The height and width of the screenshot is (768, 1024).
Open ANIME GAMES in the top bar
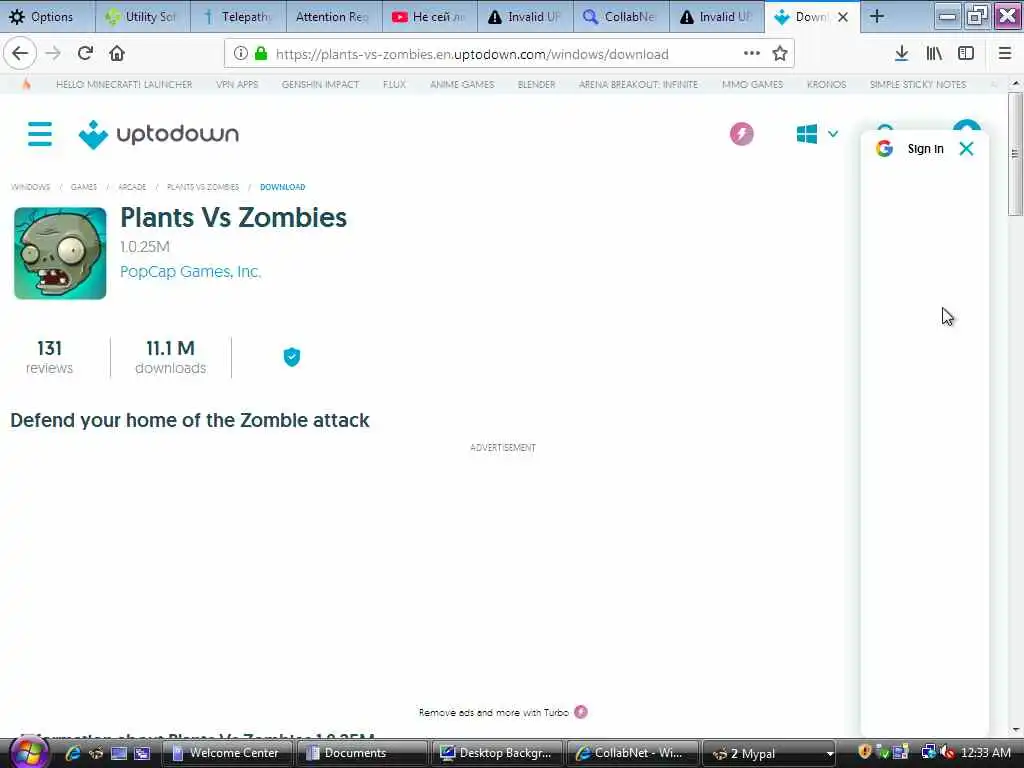(462, 84)
